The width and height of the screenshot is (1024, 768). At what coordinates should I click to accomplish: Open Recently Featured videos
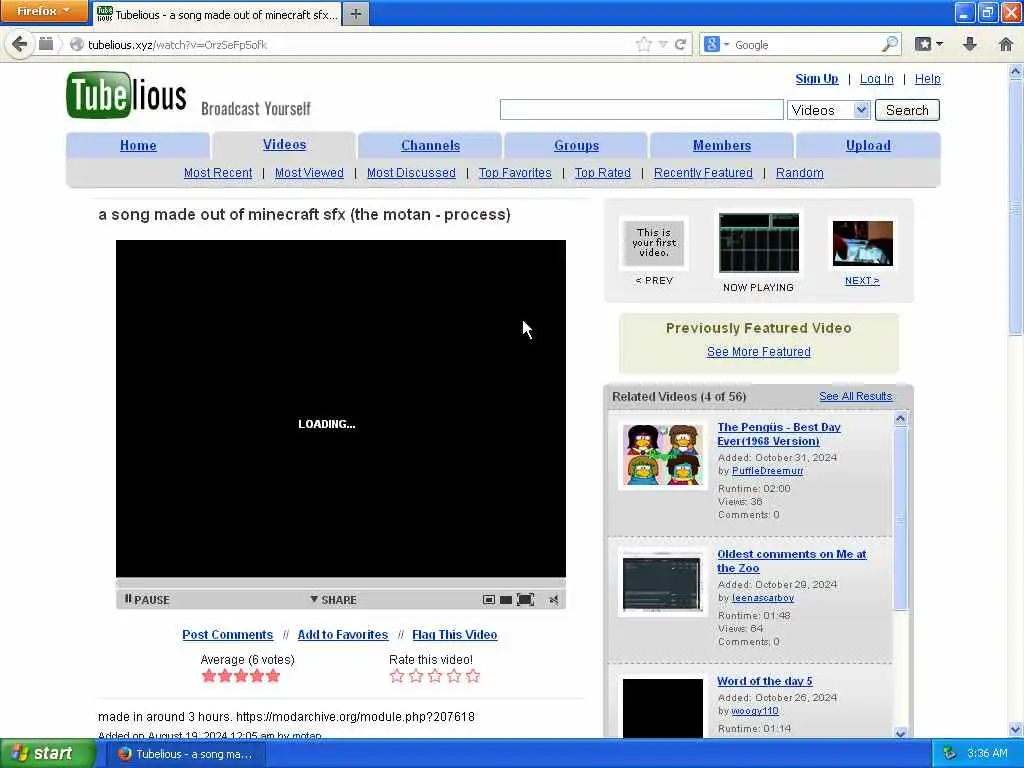click(x=703, y=173)
